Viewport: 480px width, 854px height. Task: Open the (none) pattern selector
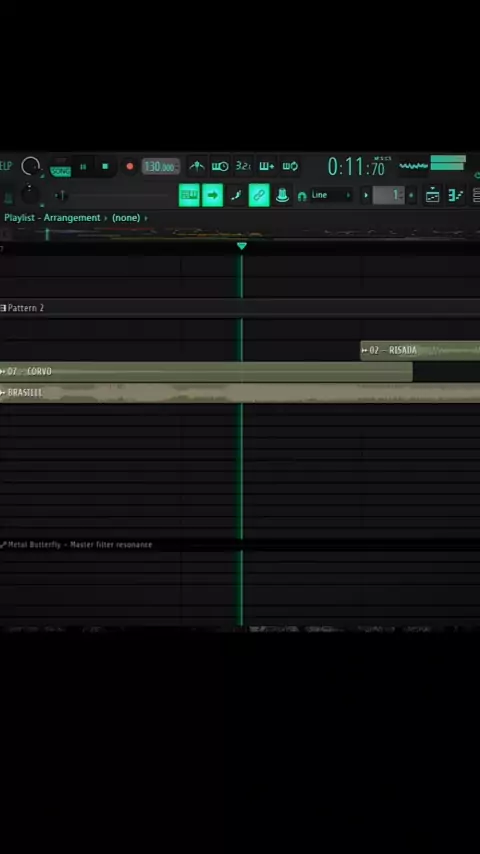coord(126,218)
